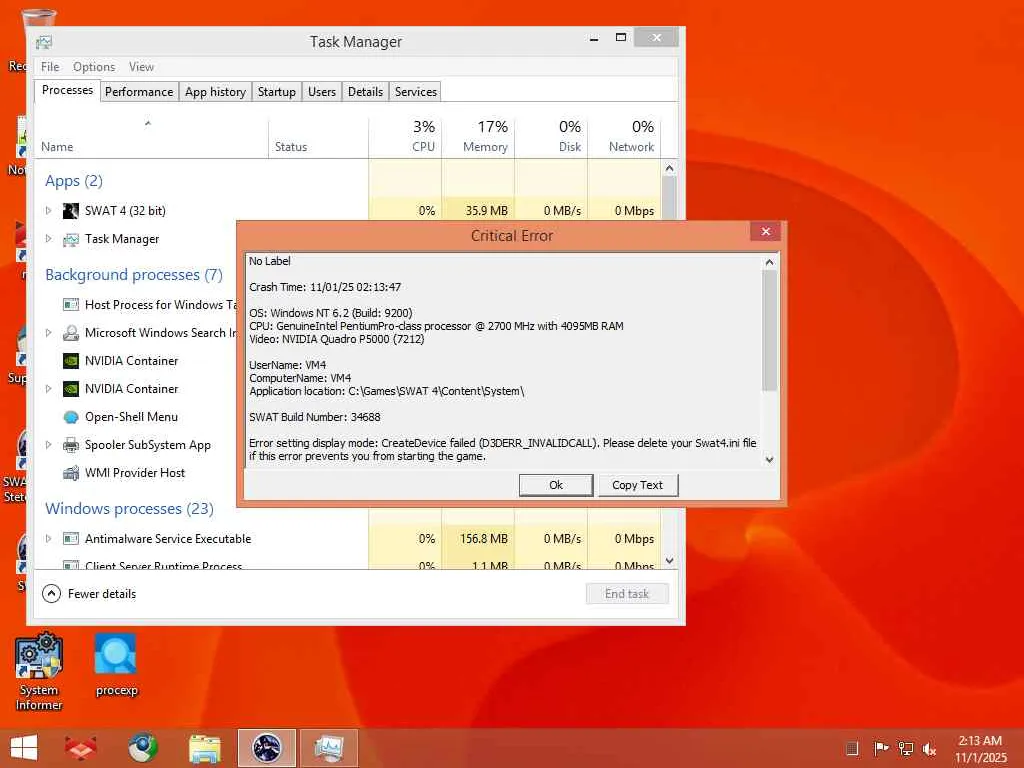Screen dimensions: 1024x768
Task: Switch to the App history tab
Action: 216,92
